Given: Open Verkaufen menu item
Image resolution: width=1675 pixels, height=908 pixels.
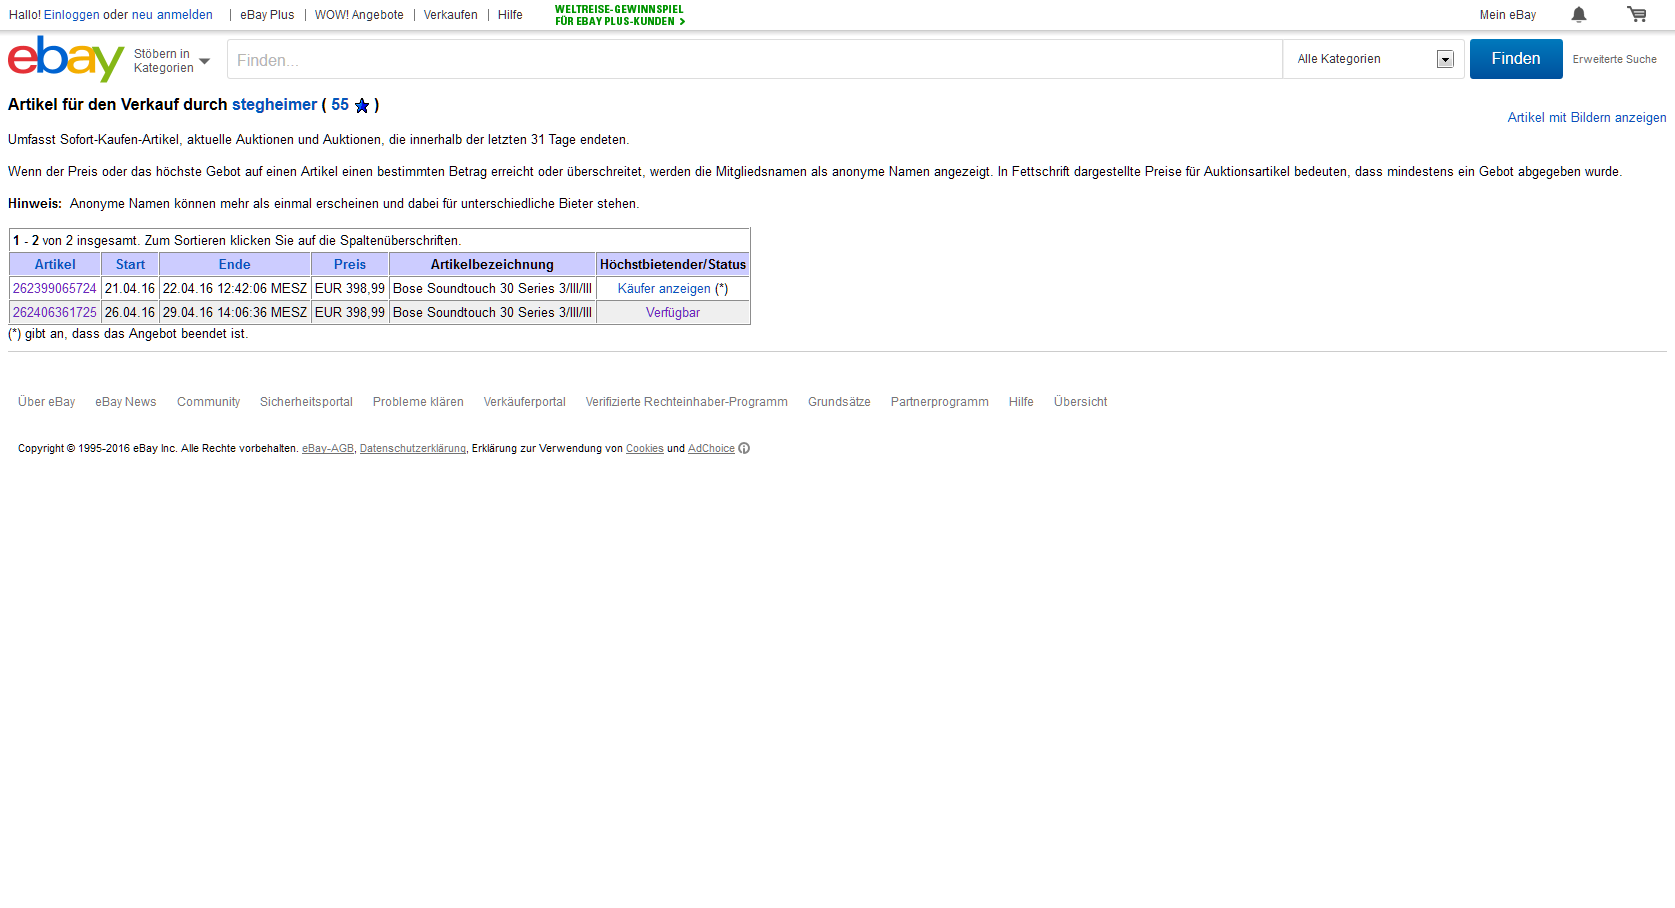Looking at the screenshot, I should (x=450, y=15).
